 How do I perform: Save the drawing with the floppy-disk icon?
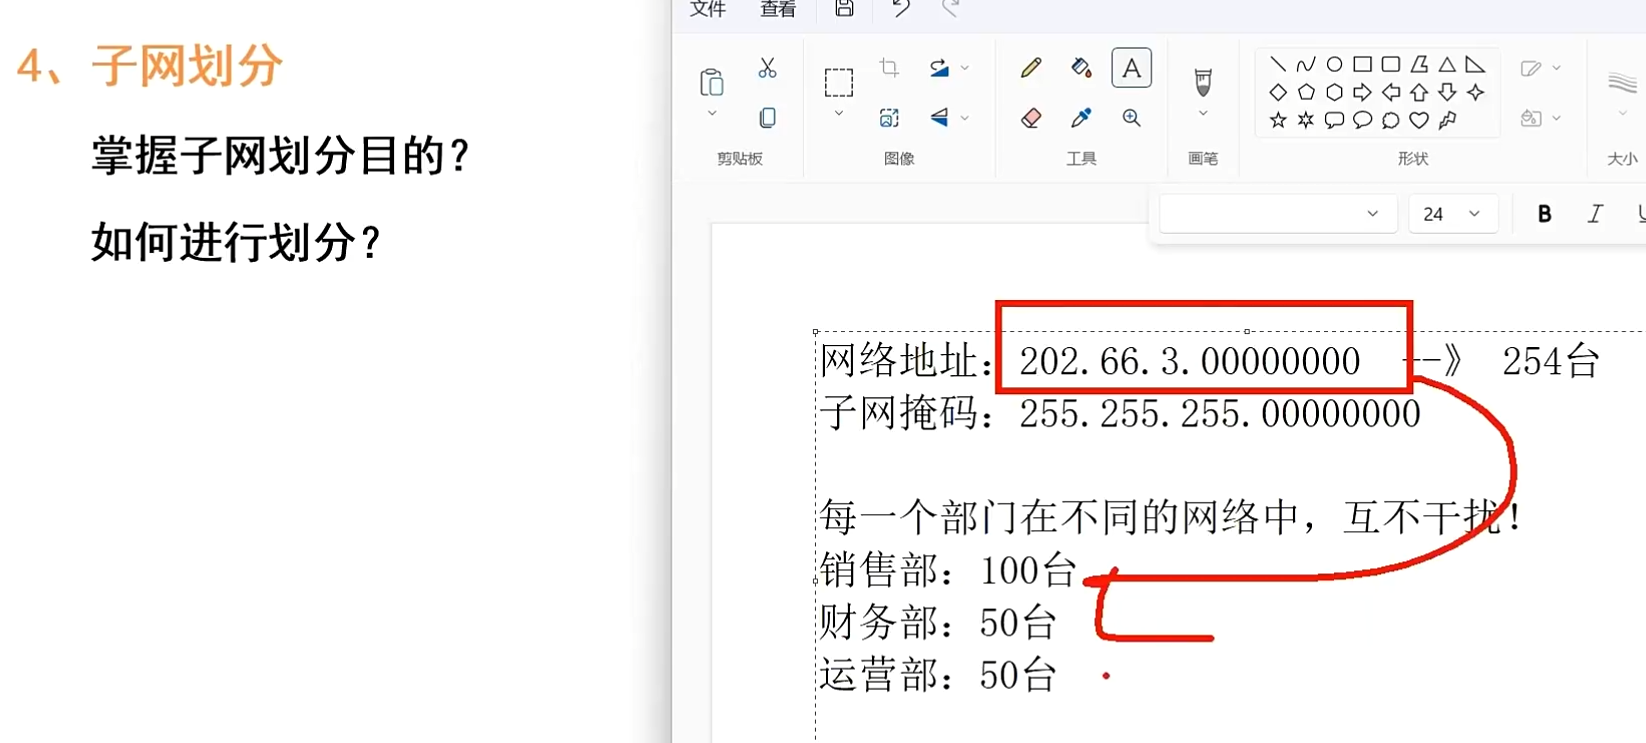[x=844, y=8]
